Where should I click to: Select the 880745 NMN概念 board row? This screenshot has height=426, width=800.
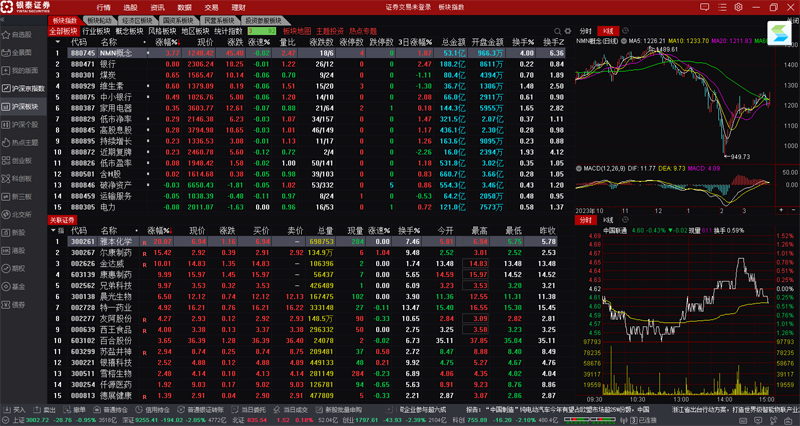307,53
